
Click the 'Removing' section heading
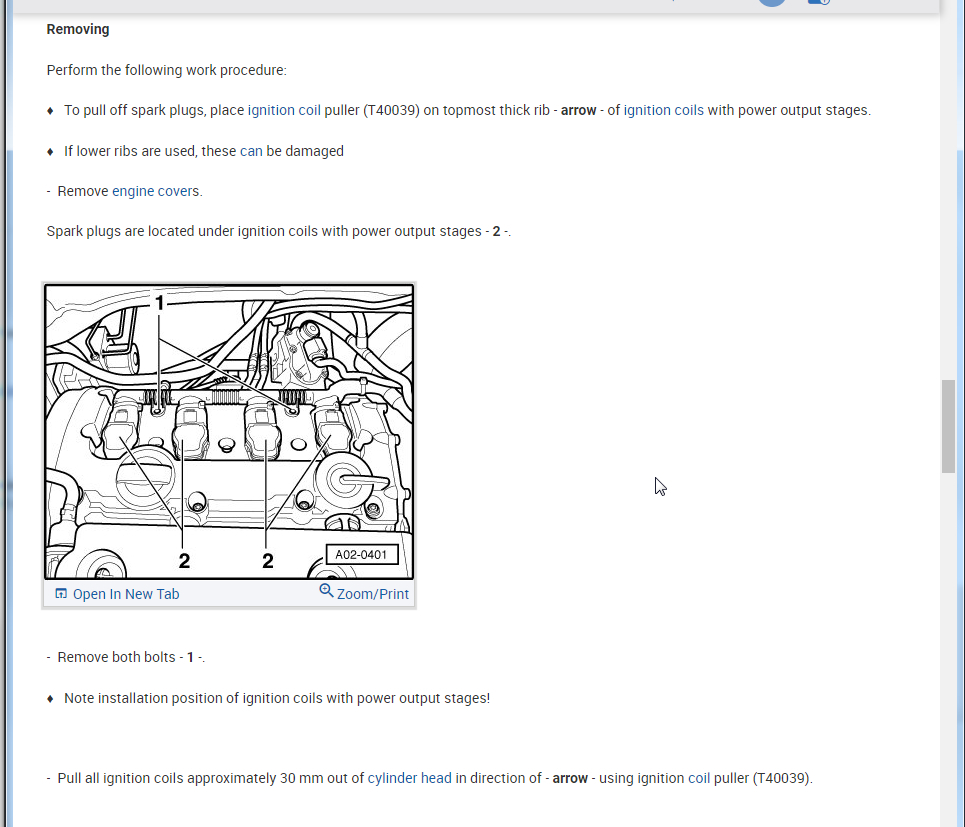click(78, 29)
